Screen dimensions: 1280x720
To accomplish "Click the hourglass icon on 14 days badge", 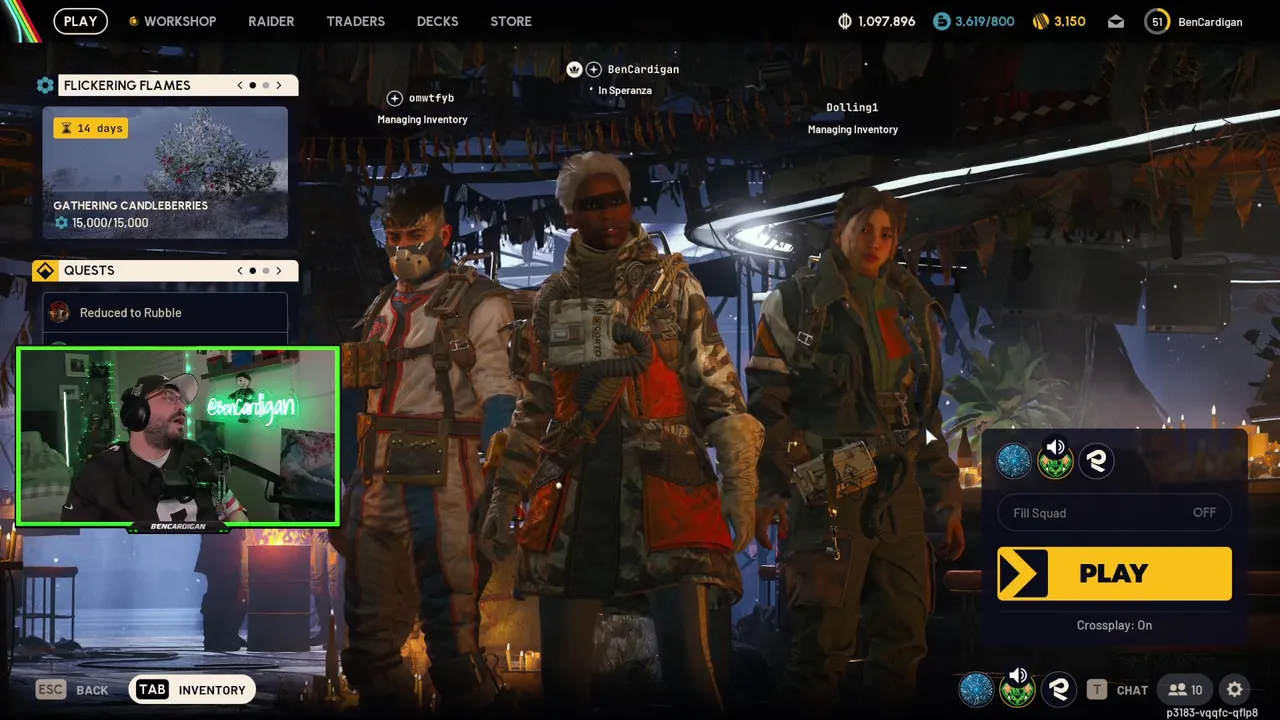I will (66, 128).
